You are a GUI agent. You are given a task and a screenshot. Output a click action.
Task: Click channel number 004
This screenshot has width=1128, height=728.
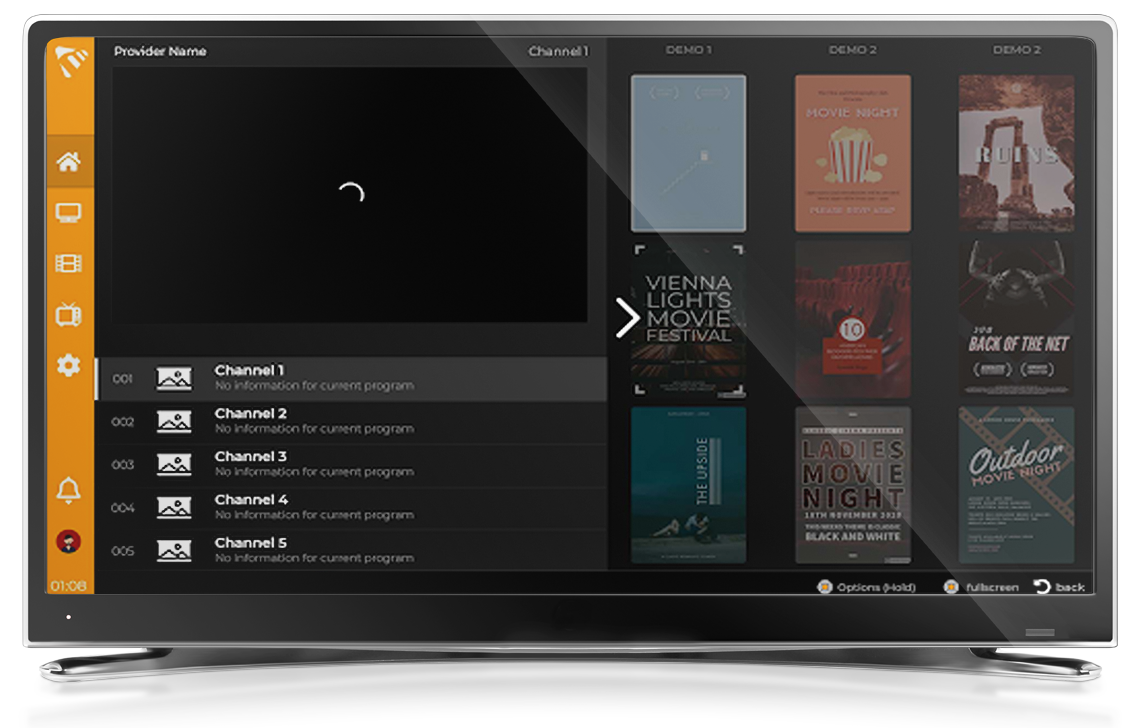click(x=122, y=508)
